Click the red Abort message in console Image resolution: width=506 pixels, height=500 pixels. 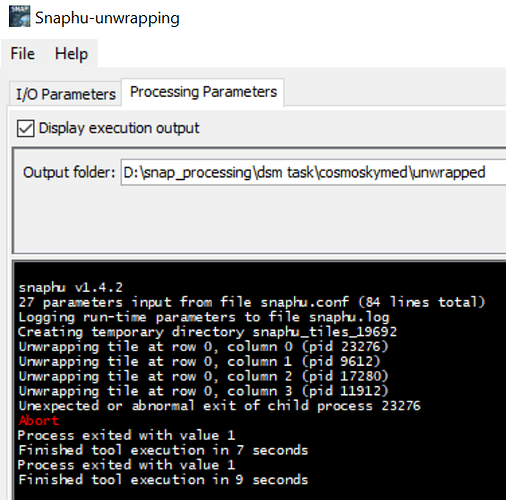tap(39, 420)
